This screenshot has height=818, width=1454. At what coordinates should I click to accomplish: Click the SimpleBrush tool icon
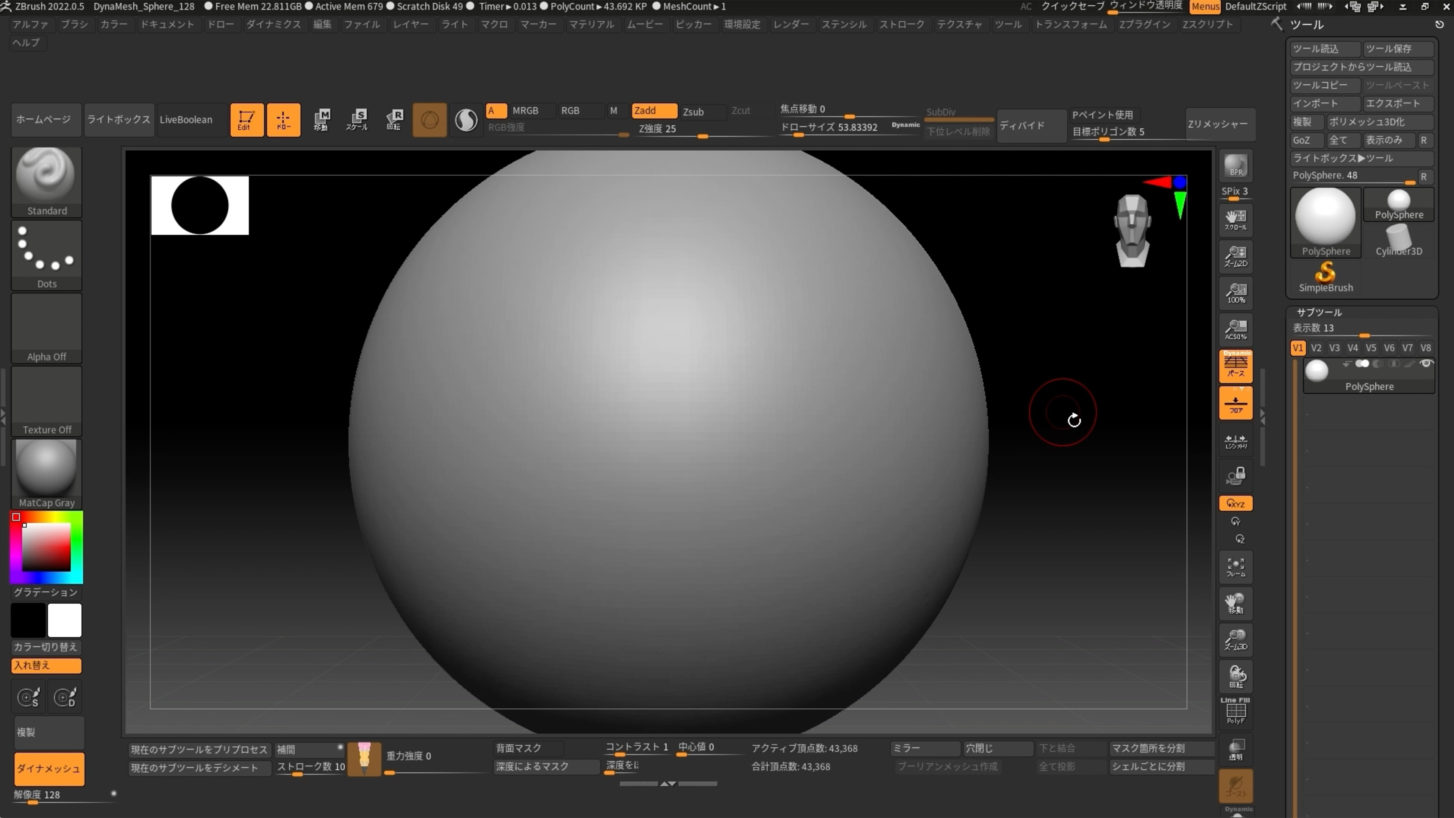click(1326, 276)
